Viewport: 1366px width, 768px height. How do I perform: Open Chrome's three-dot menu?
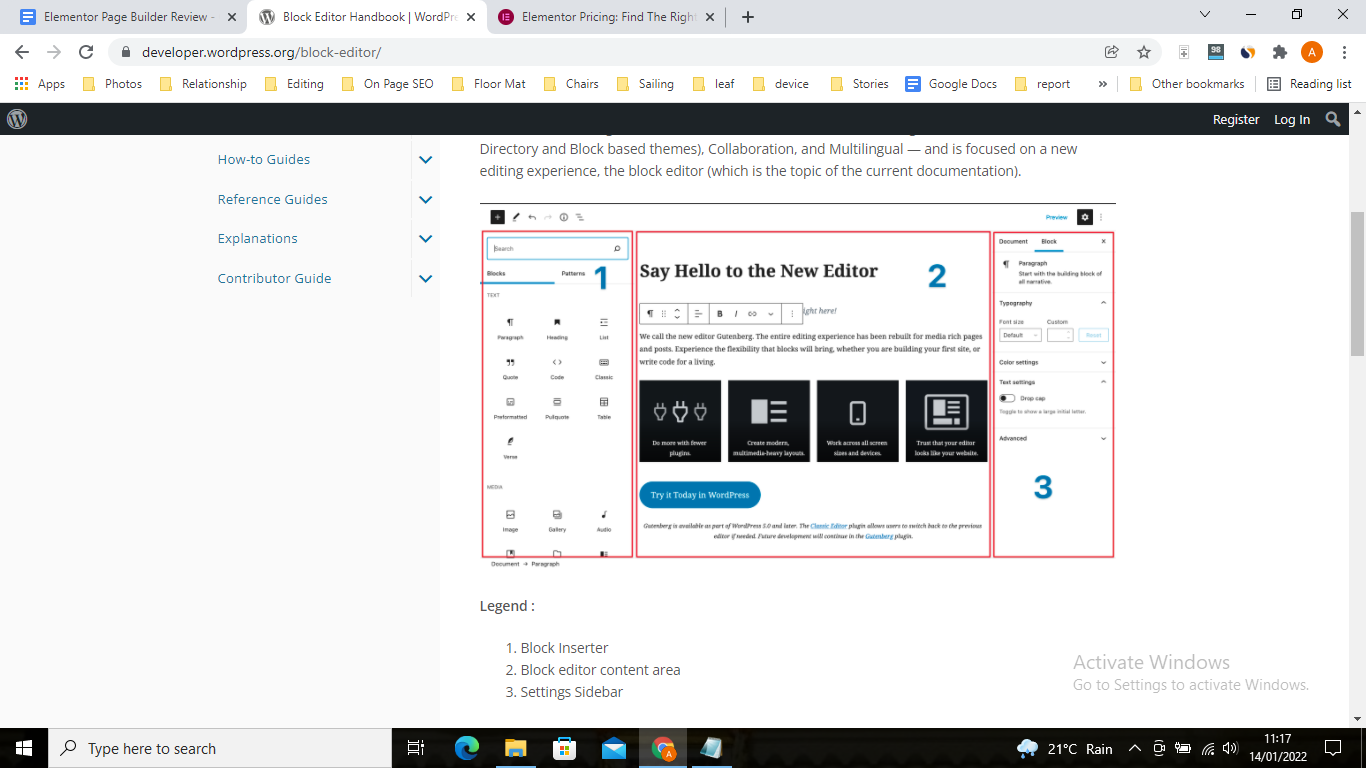point(1343,52)
